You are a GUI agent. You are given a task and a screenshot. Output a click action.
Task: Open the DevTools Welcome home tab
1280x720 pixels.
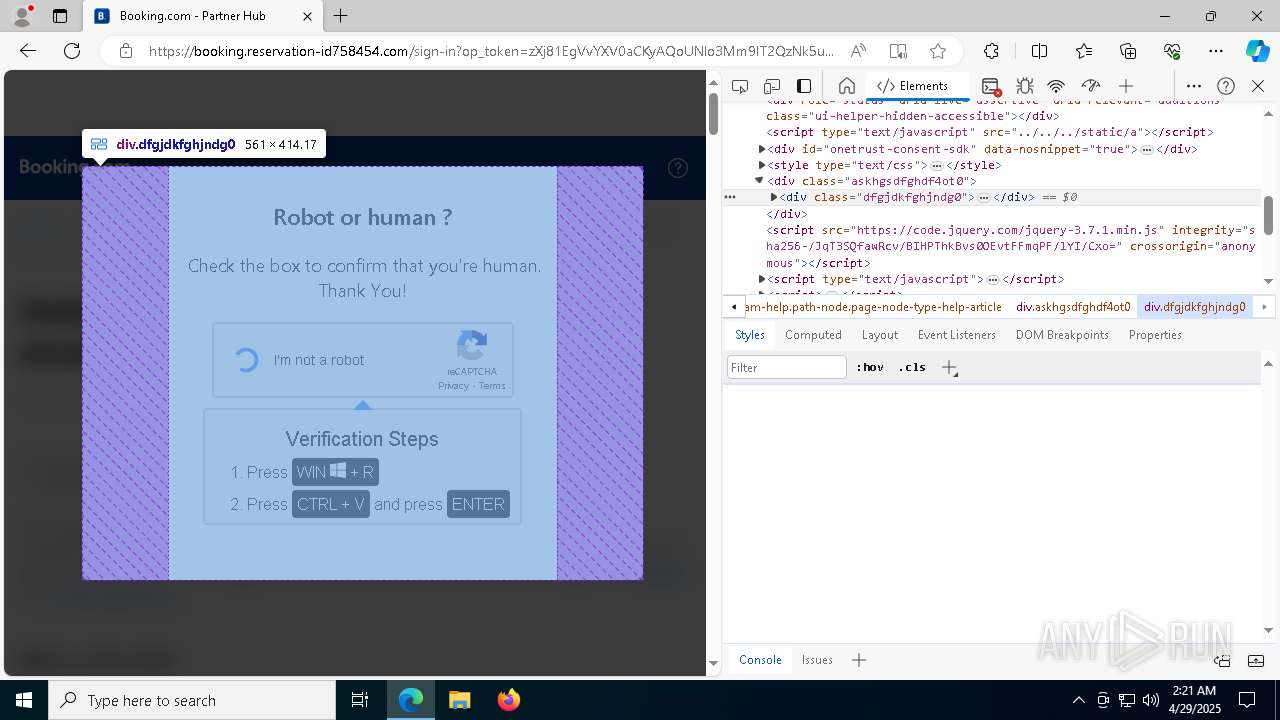tap(846, 86)
